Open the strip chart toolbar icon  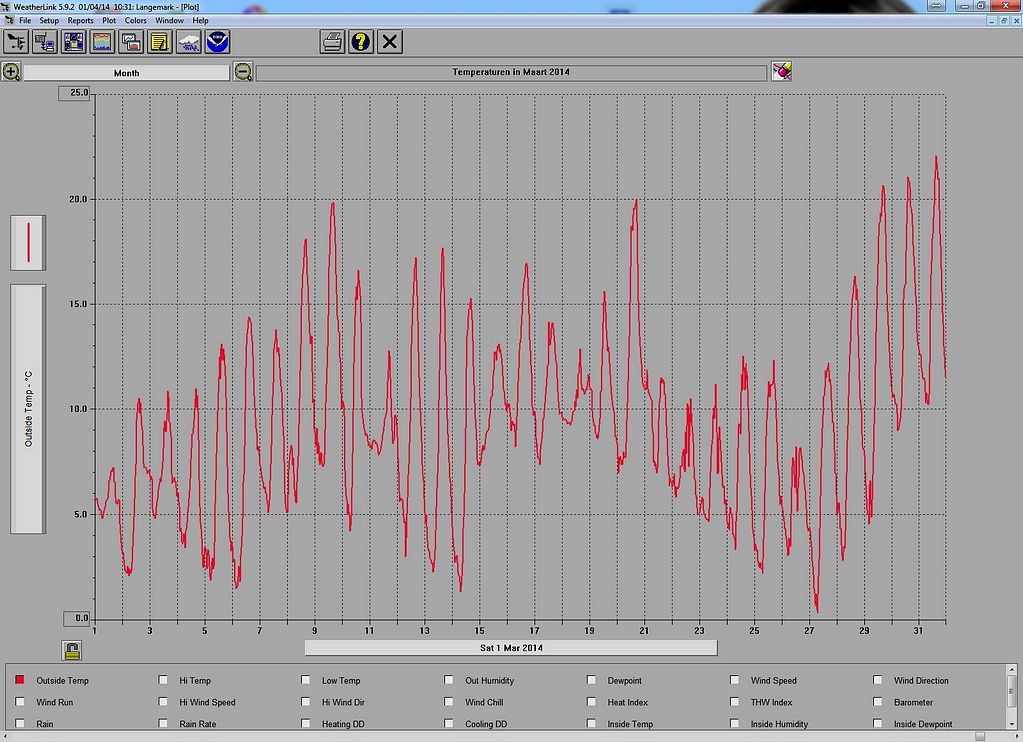coord(102,42)
